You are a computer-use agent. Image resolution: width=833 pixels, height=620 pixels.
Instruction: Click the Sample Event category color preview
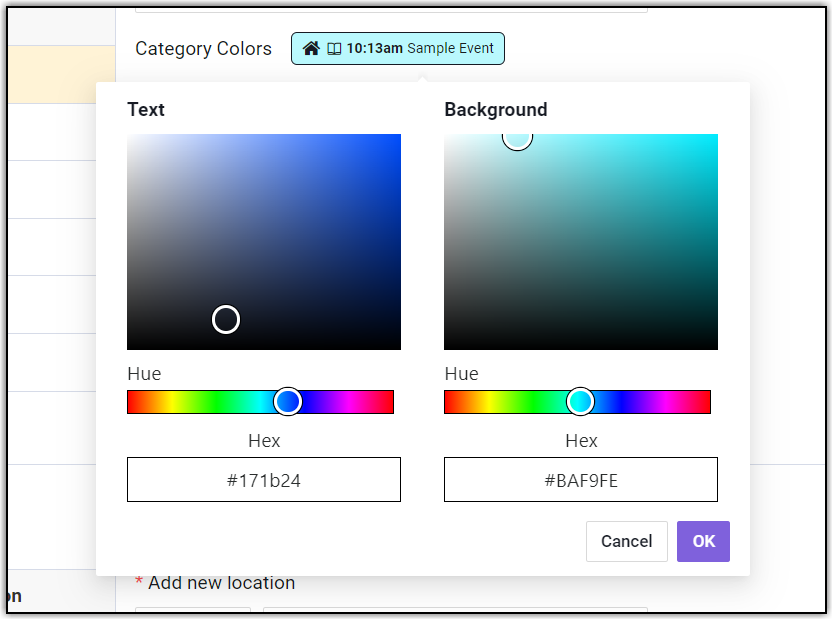pos(398,48)
